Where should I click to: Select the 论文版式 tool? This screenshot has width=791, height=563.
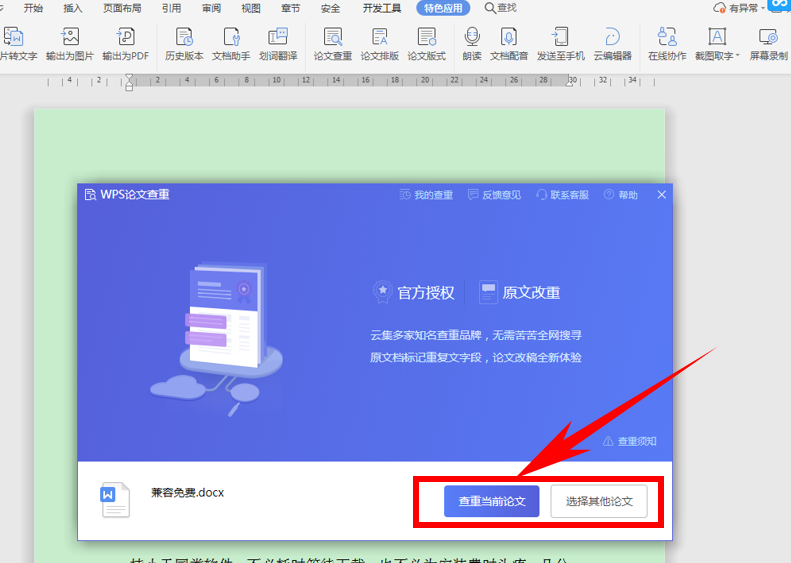[427, 44]
